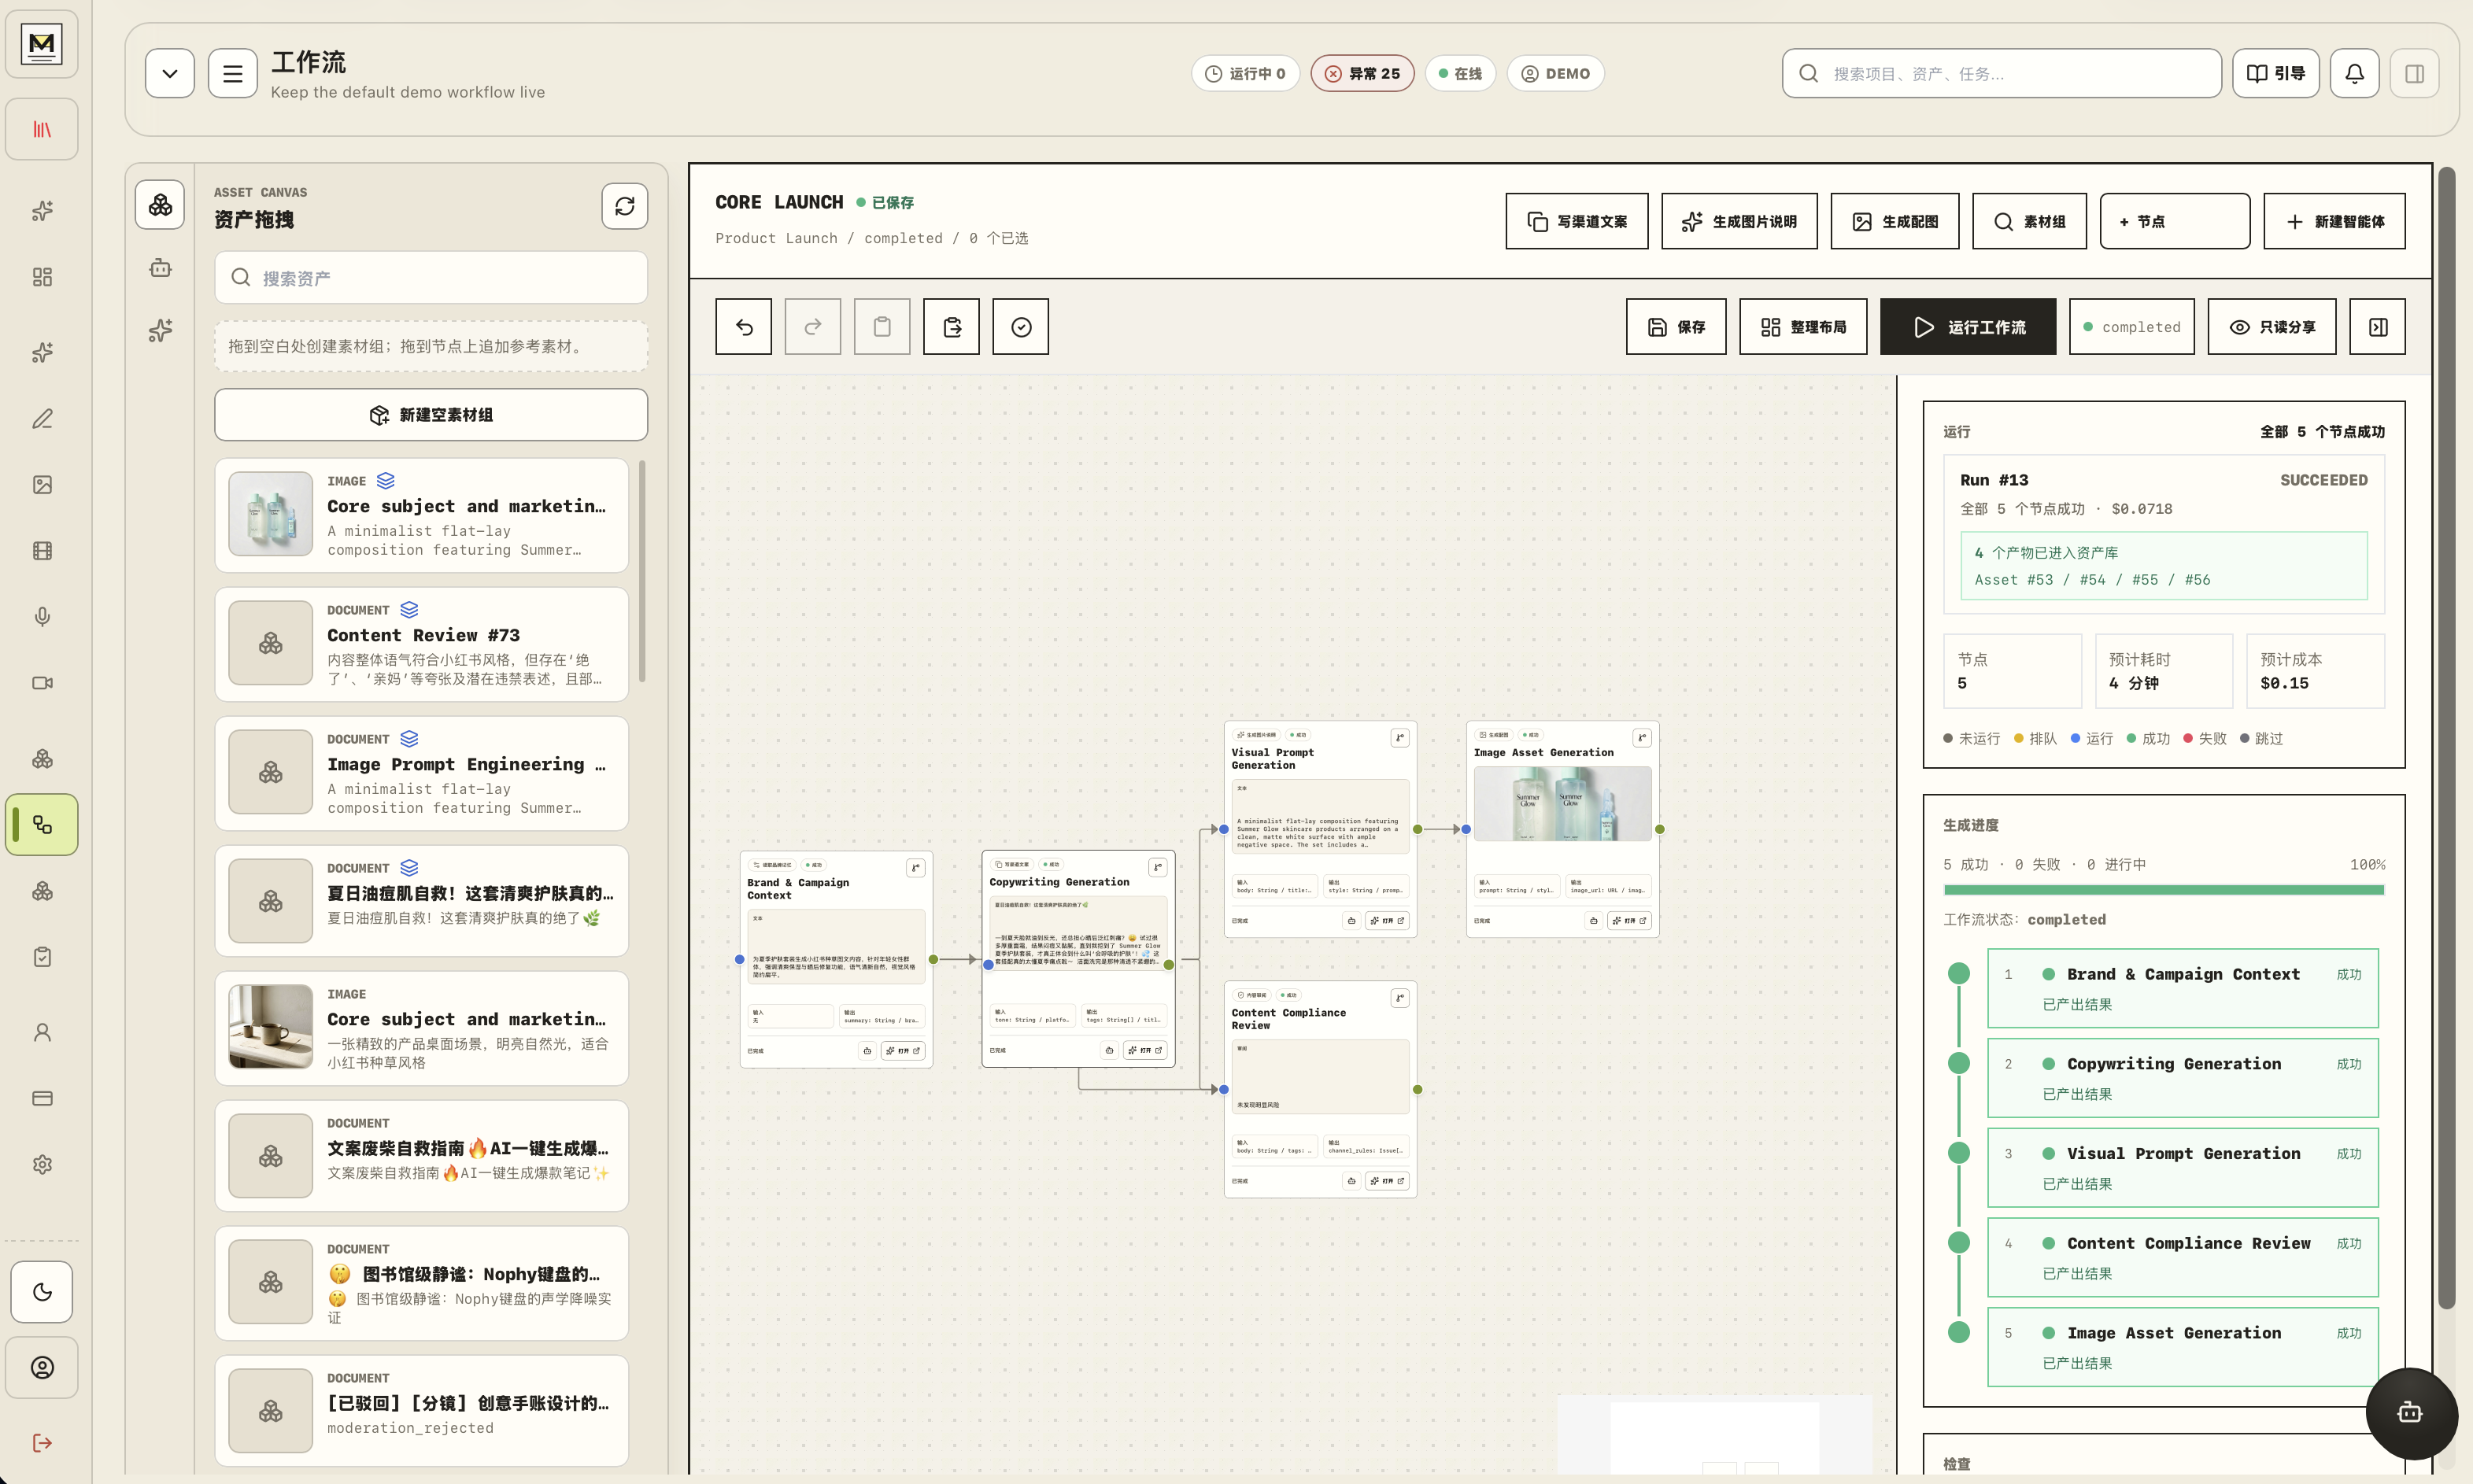Select the pen editor icon in left sidebar
Viewport: 2473px width, 1484px height.
42,419
